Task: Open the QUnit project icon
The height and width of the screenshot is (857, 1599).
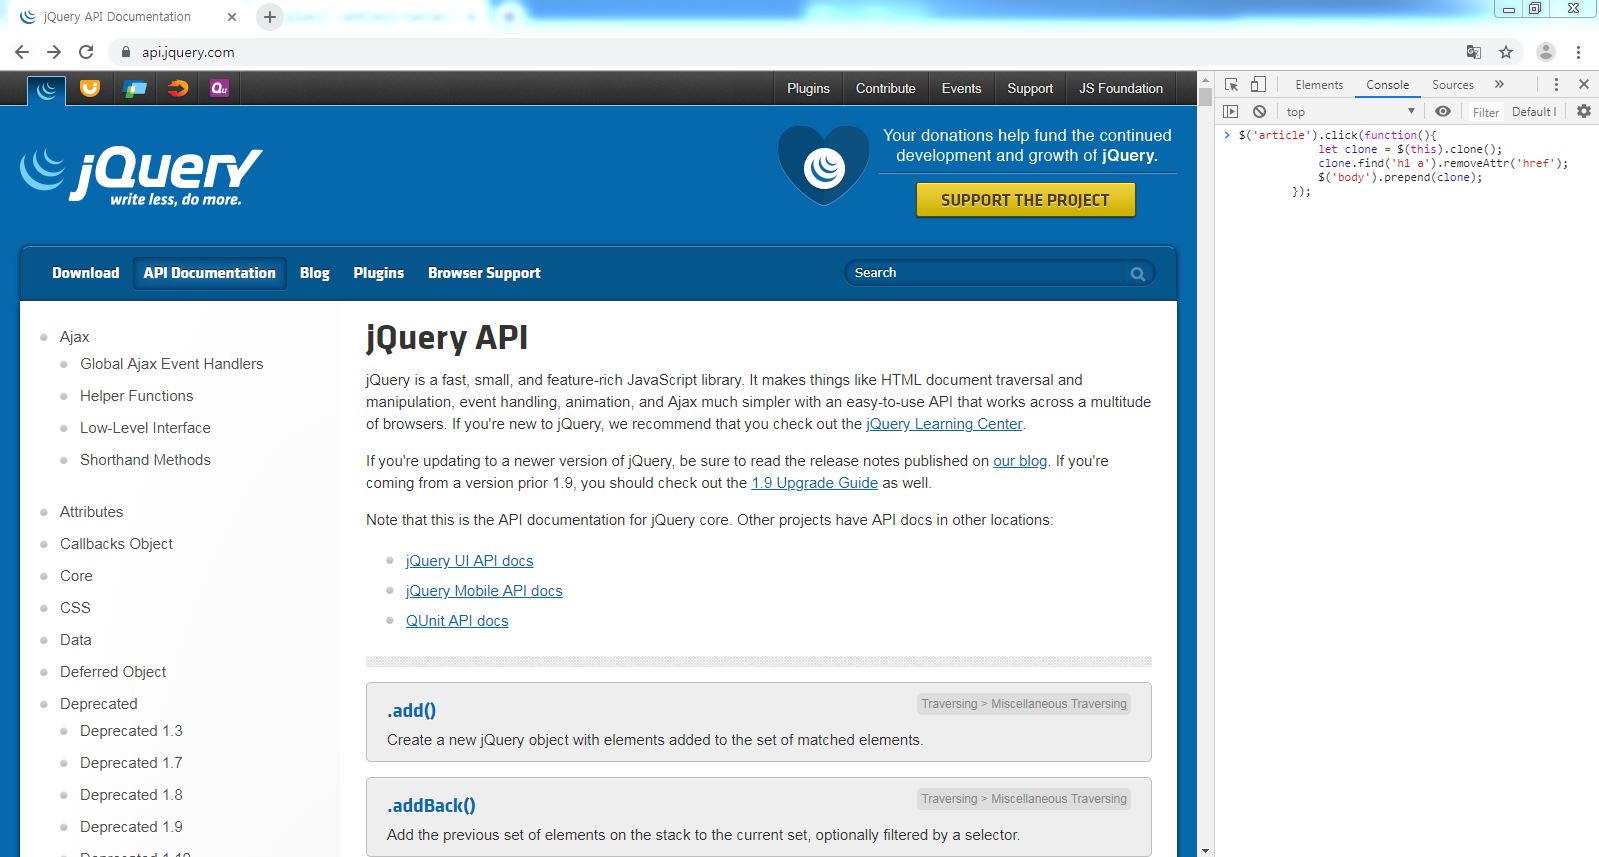Action: (220, 88)
